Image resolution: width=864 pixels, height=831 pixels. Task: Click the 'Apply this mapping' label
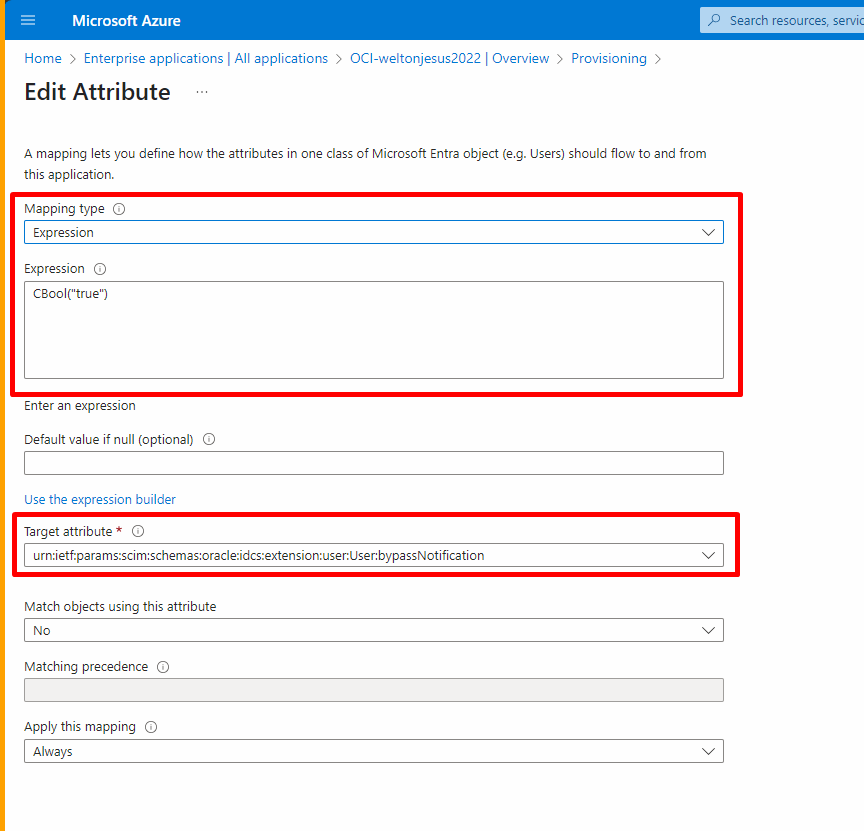(x=80, y=727)
